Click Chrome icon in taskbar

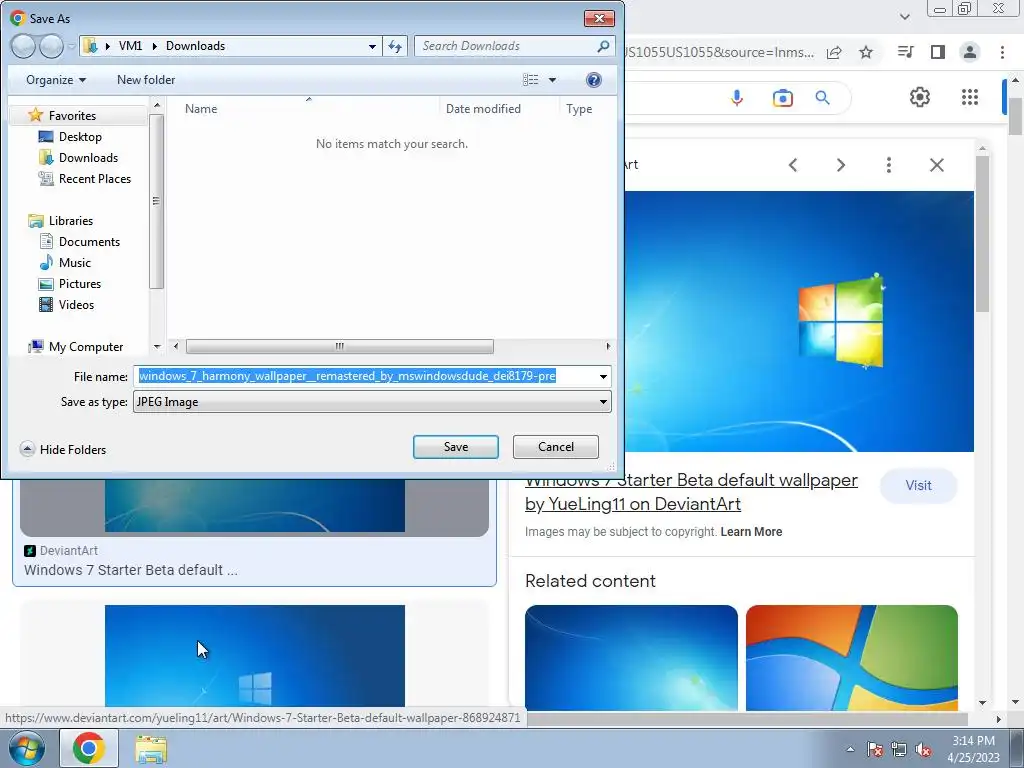[x=89, y=748]
